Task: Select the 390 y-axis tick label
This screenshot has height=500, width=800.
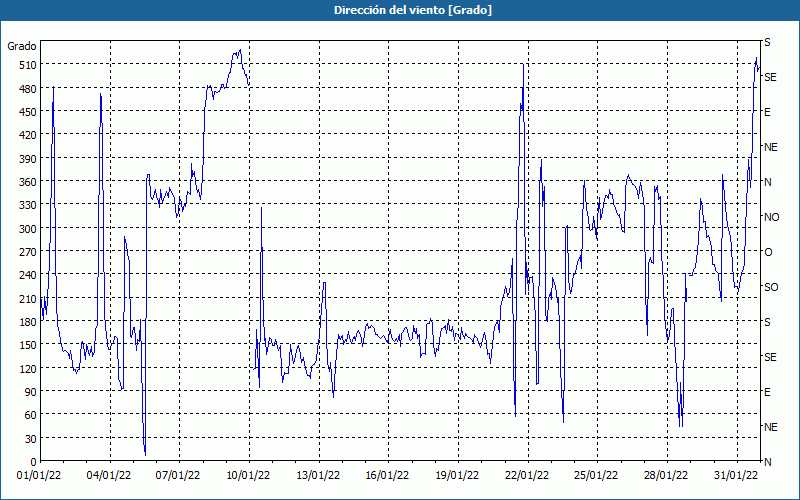Action: click(28, 159)
